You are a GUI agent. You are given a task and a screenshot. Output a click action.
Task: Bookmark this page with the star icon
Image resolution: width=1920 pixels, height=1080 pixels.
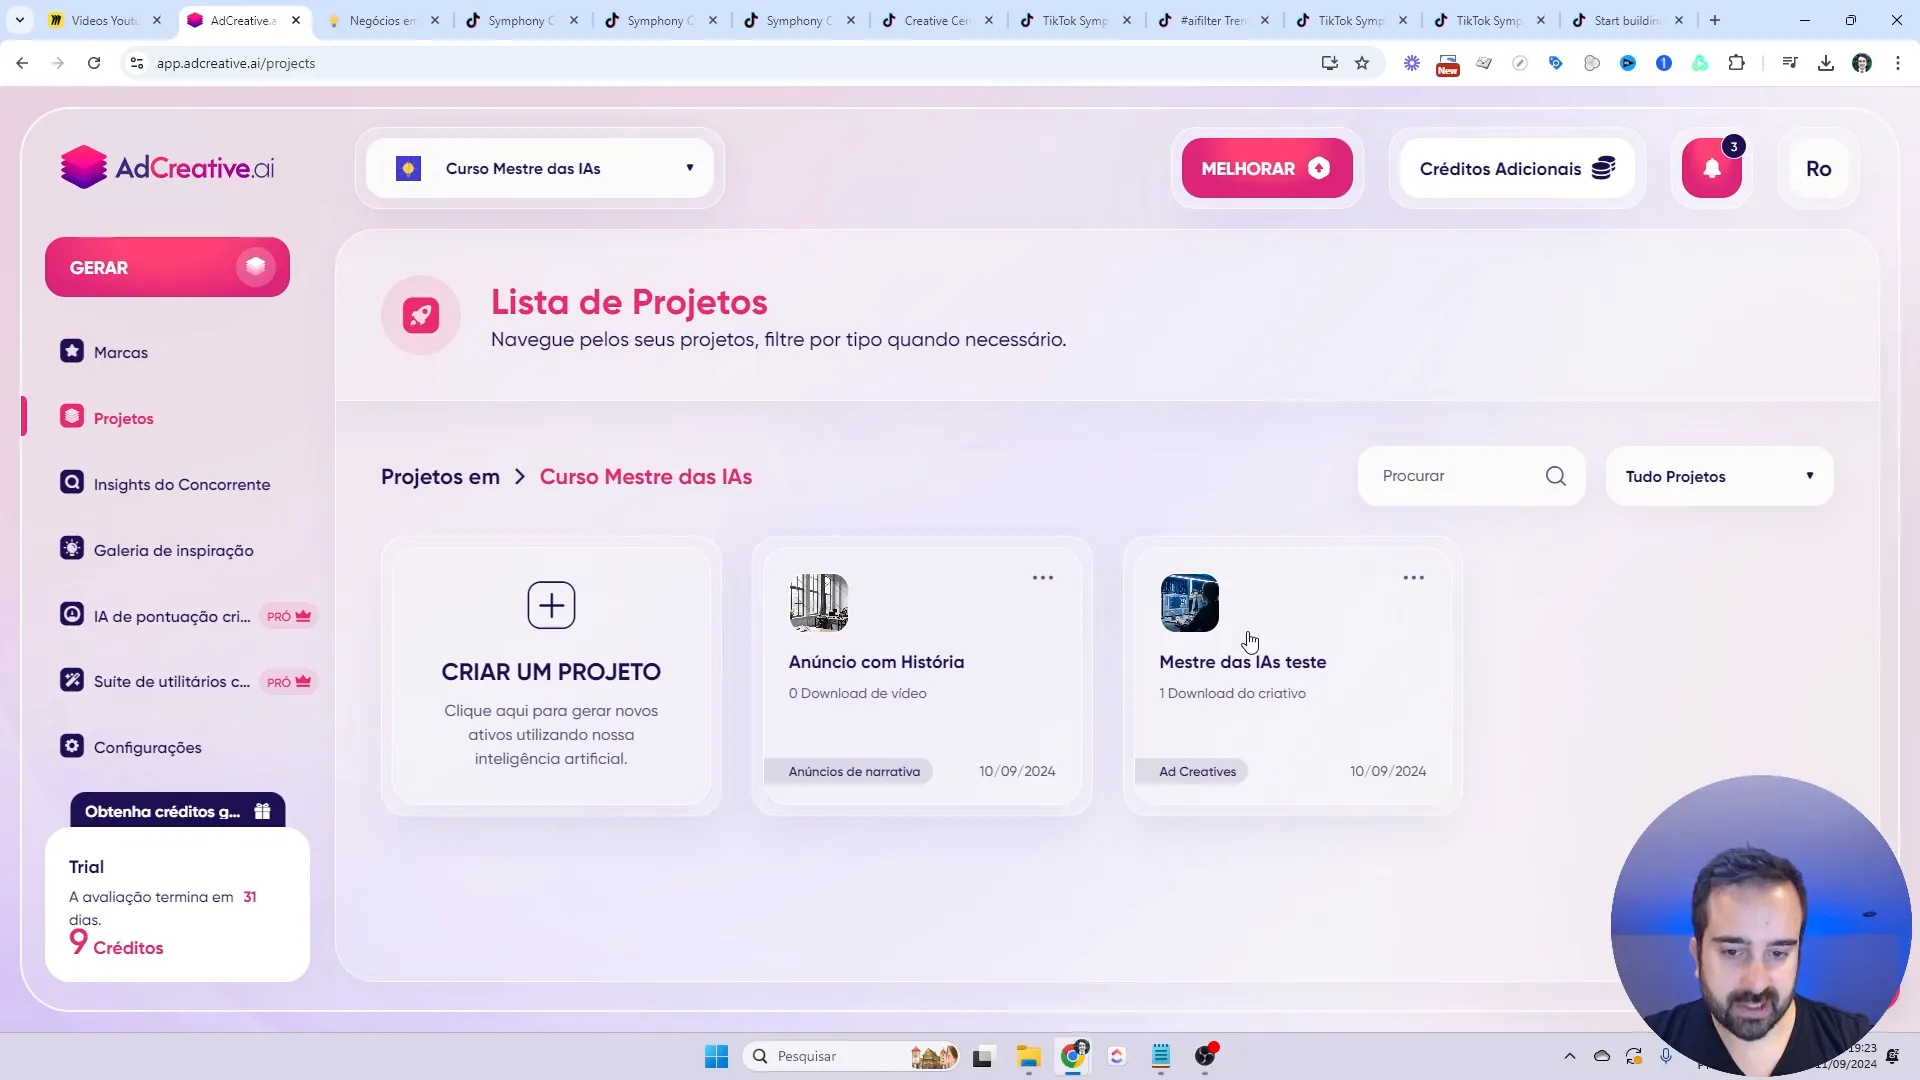(1362, 63)
